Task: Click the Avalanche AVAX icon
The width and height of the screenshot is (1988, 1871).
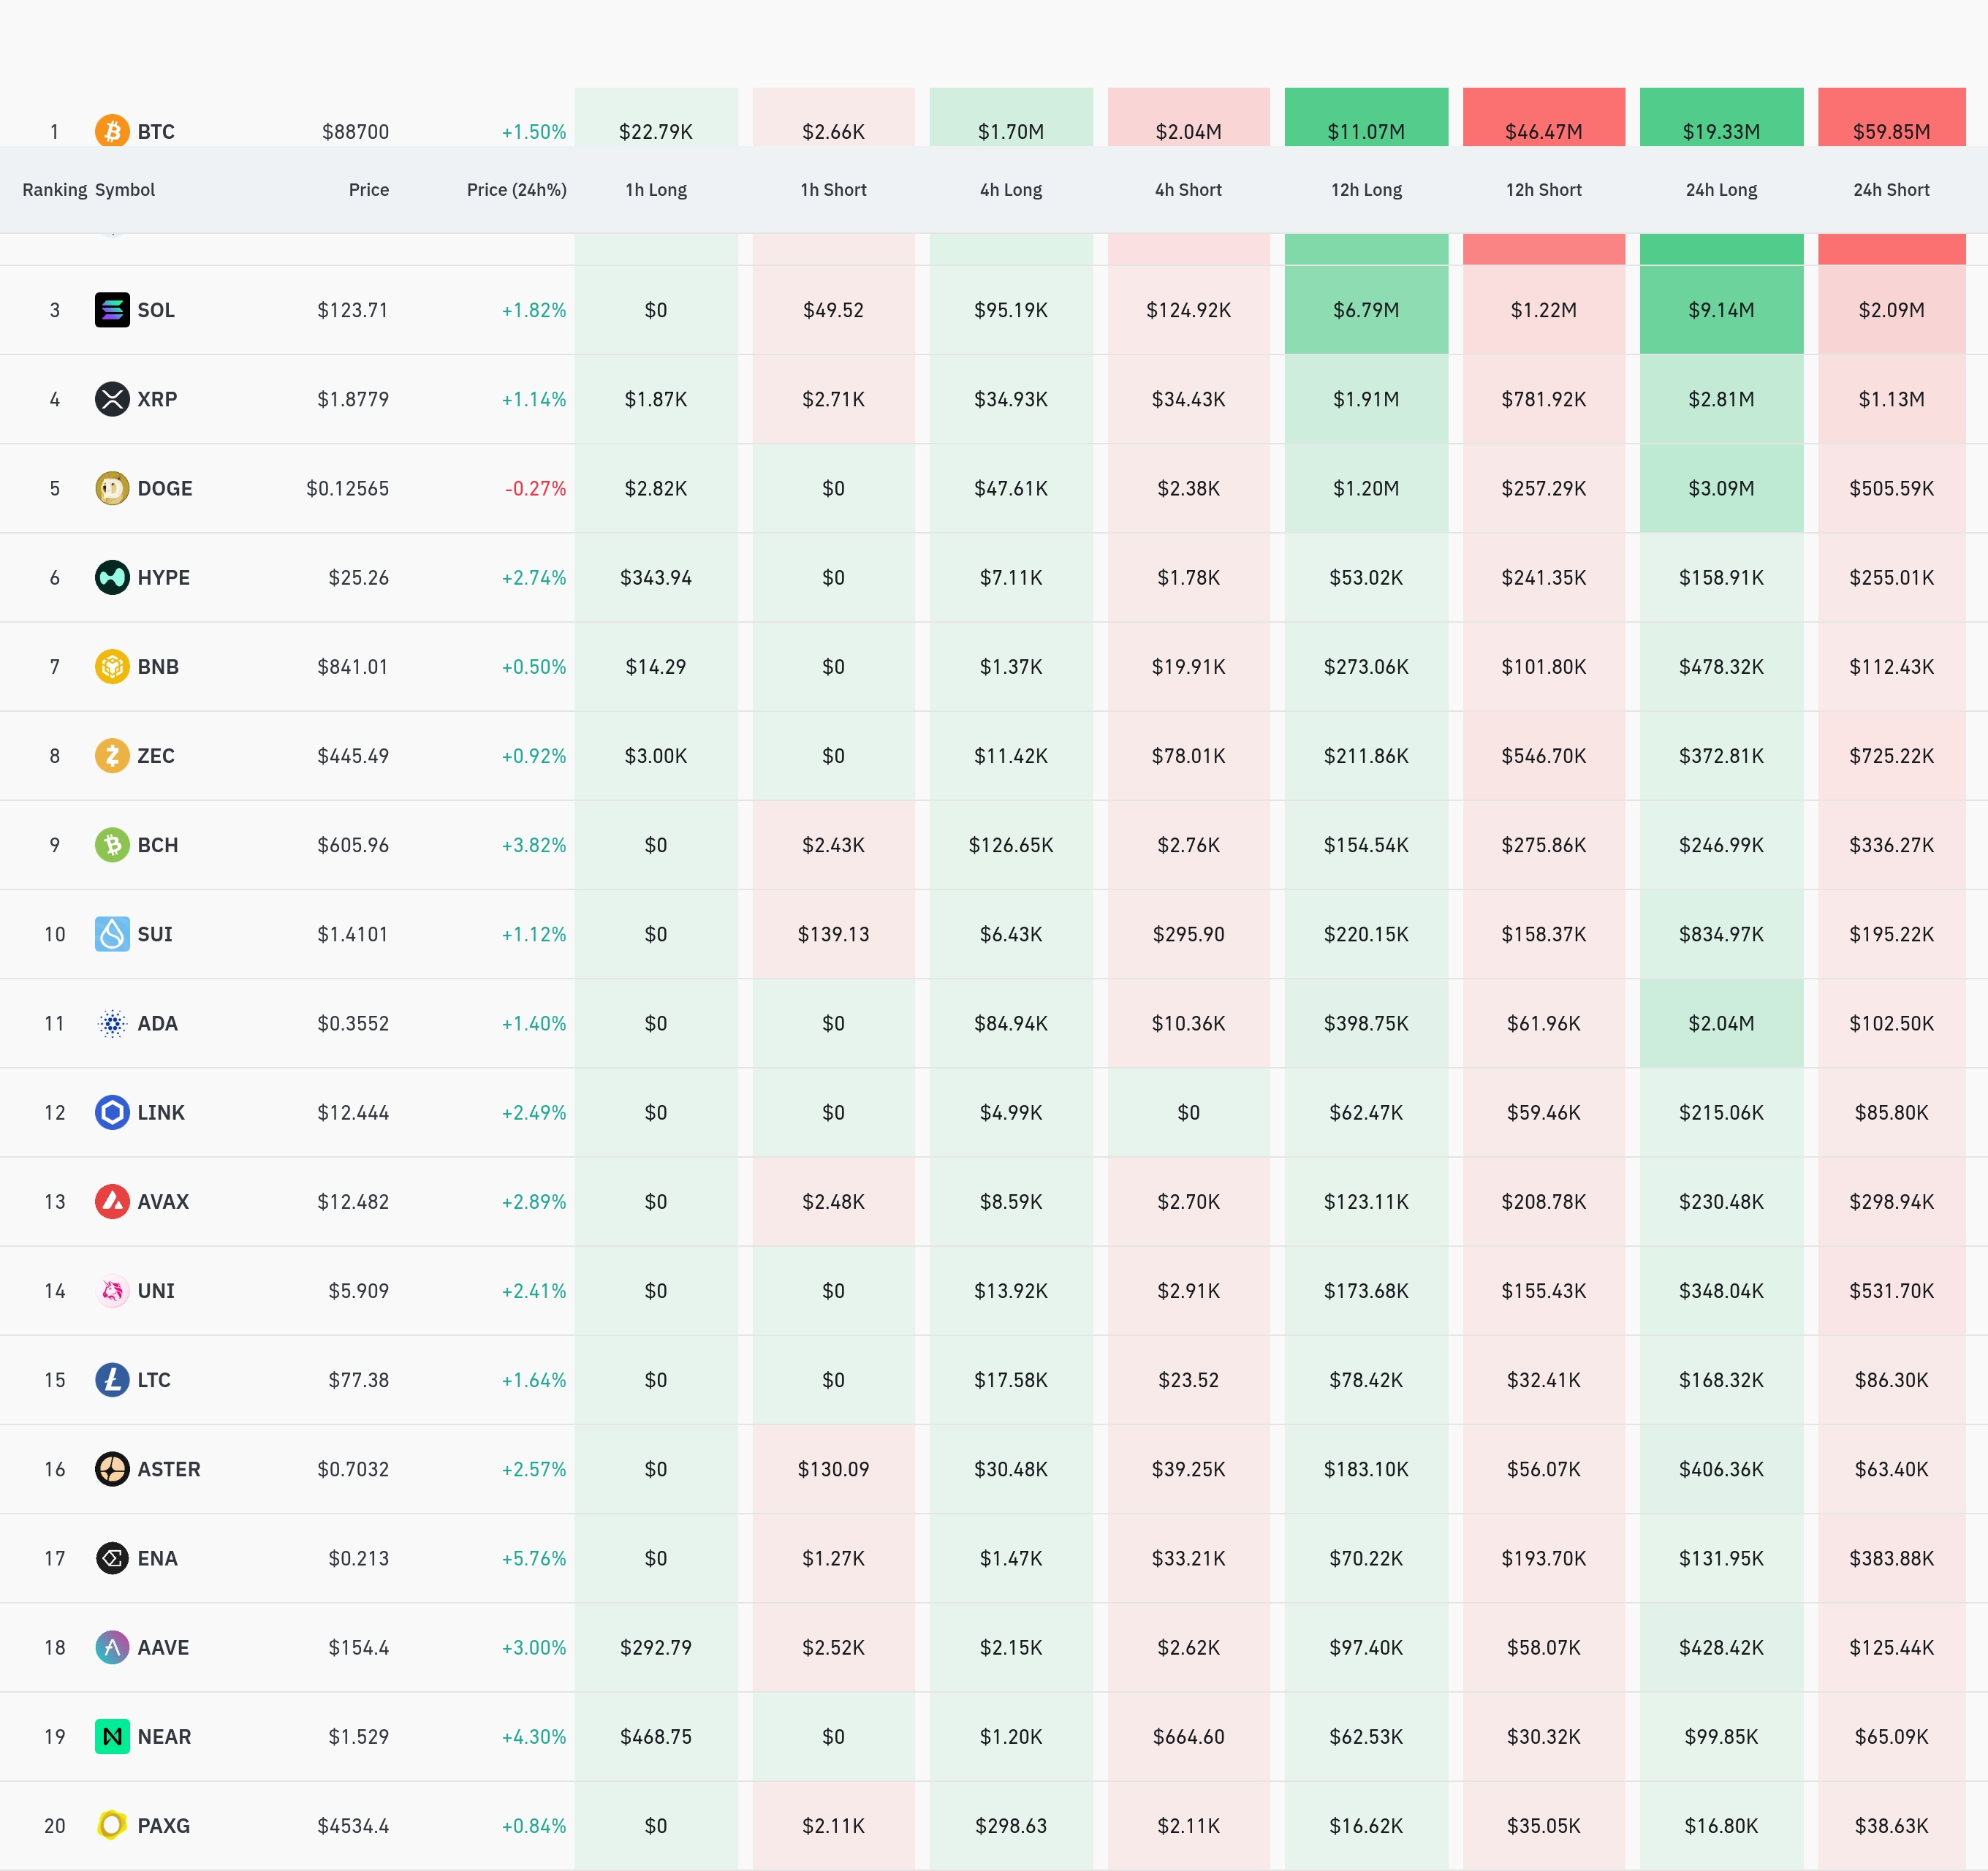Action: pos(112,1201)
